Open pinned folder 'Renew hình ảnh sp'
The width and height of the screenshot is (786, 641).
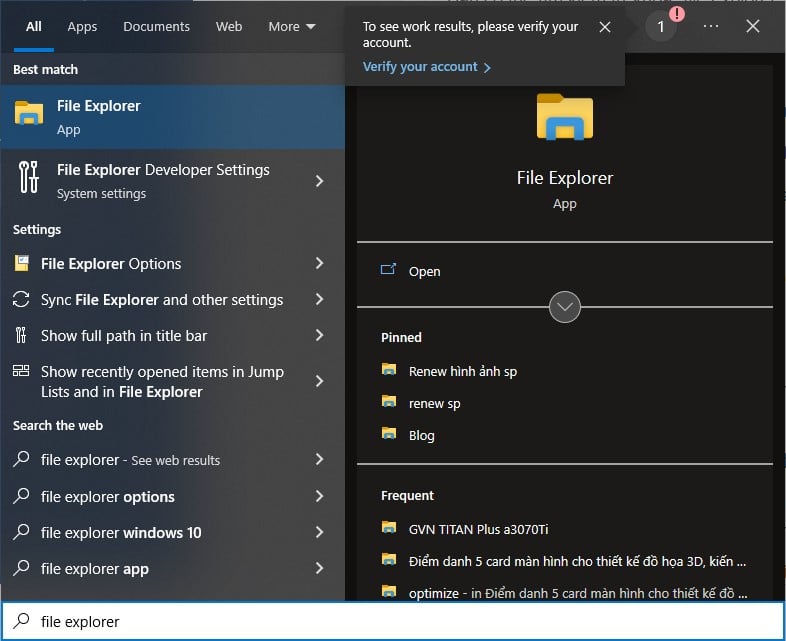pyautogui.click(x=463, y=371)
